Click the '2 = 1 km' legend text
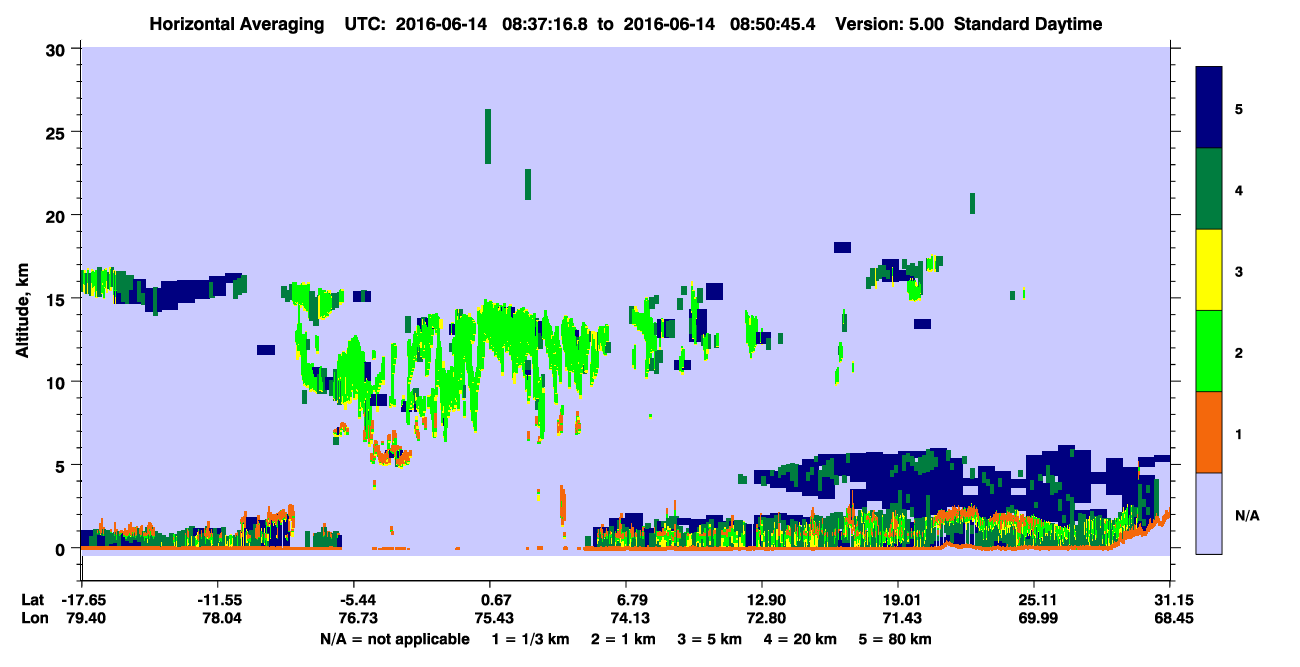 click(x=625, y=639)
